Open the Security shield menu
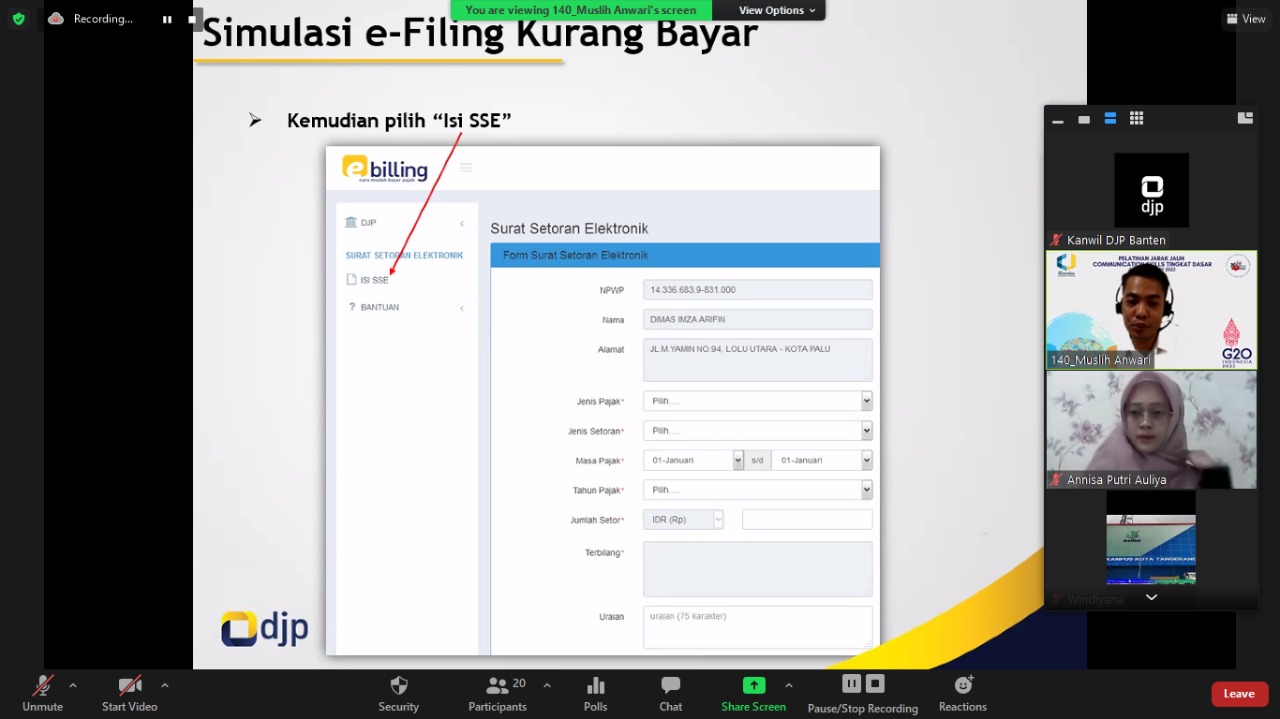The width and height of the screenshot is (1280, 719). pos(398,694)
